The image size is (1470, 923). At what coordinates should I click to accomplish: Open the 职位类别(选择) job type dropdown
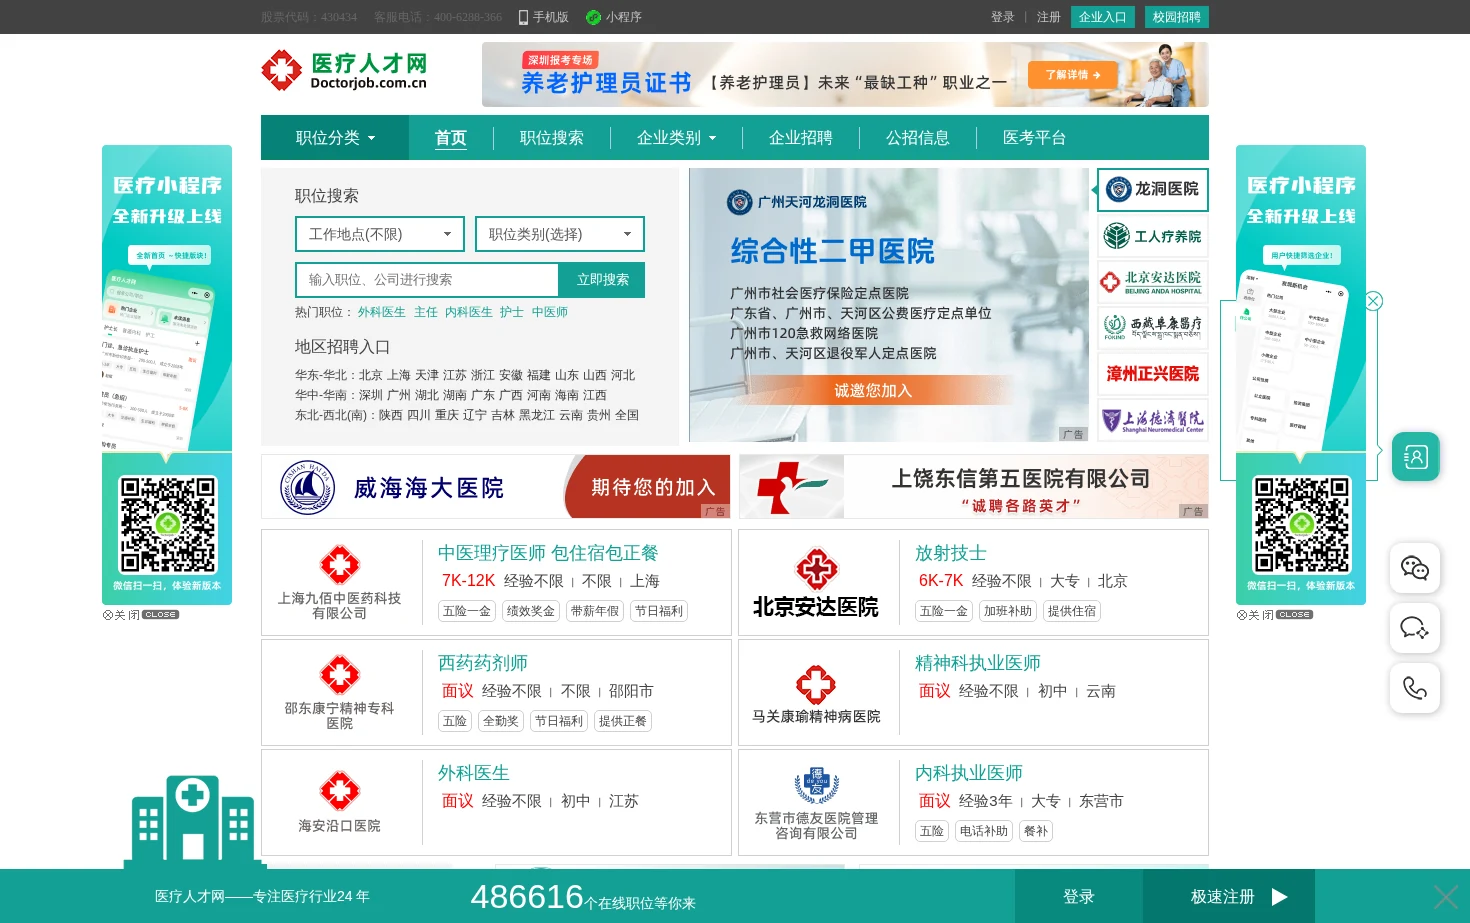tap(560, 234)
